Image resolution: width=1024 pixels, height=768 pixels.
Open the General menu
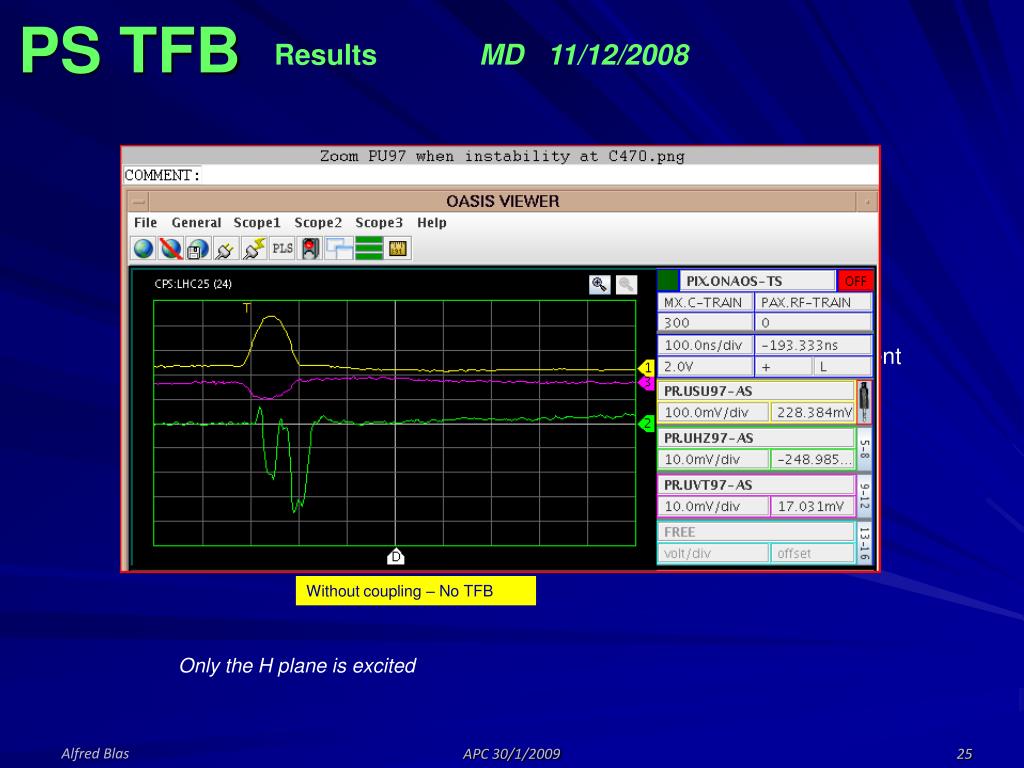click(x=197, y=223)
